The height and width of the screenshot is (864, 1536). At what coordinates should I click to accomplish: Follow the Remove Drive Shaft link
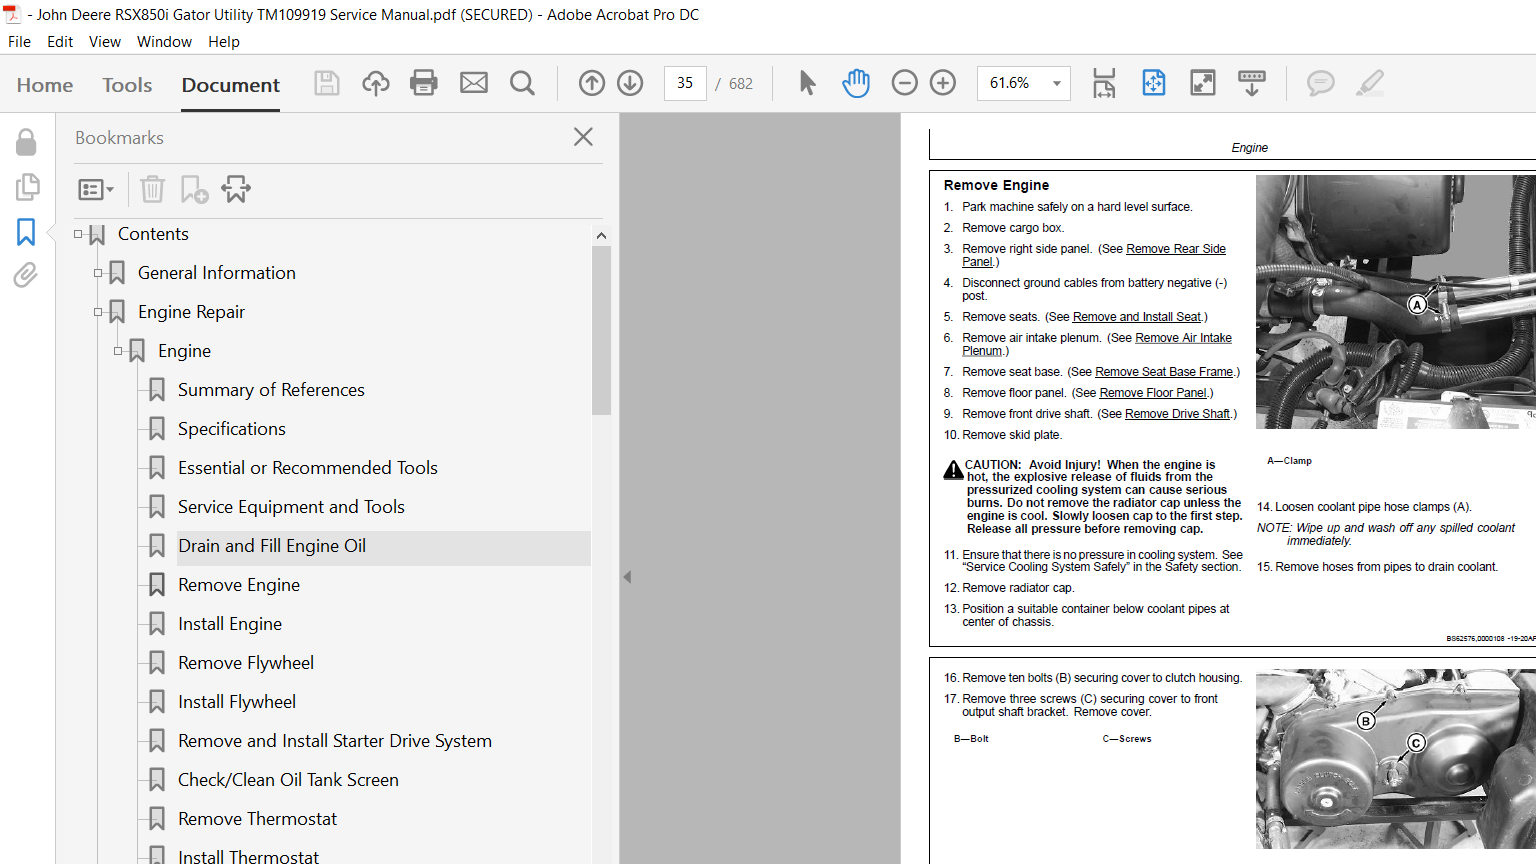coord(1177,414)
